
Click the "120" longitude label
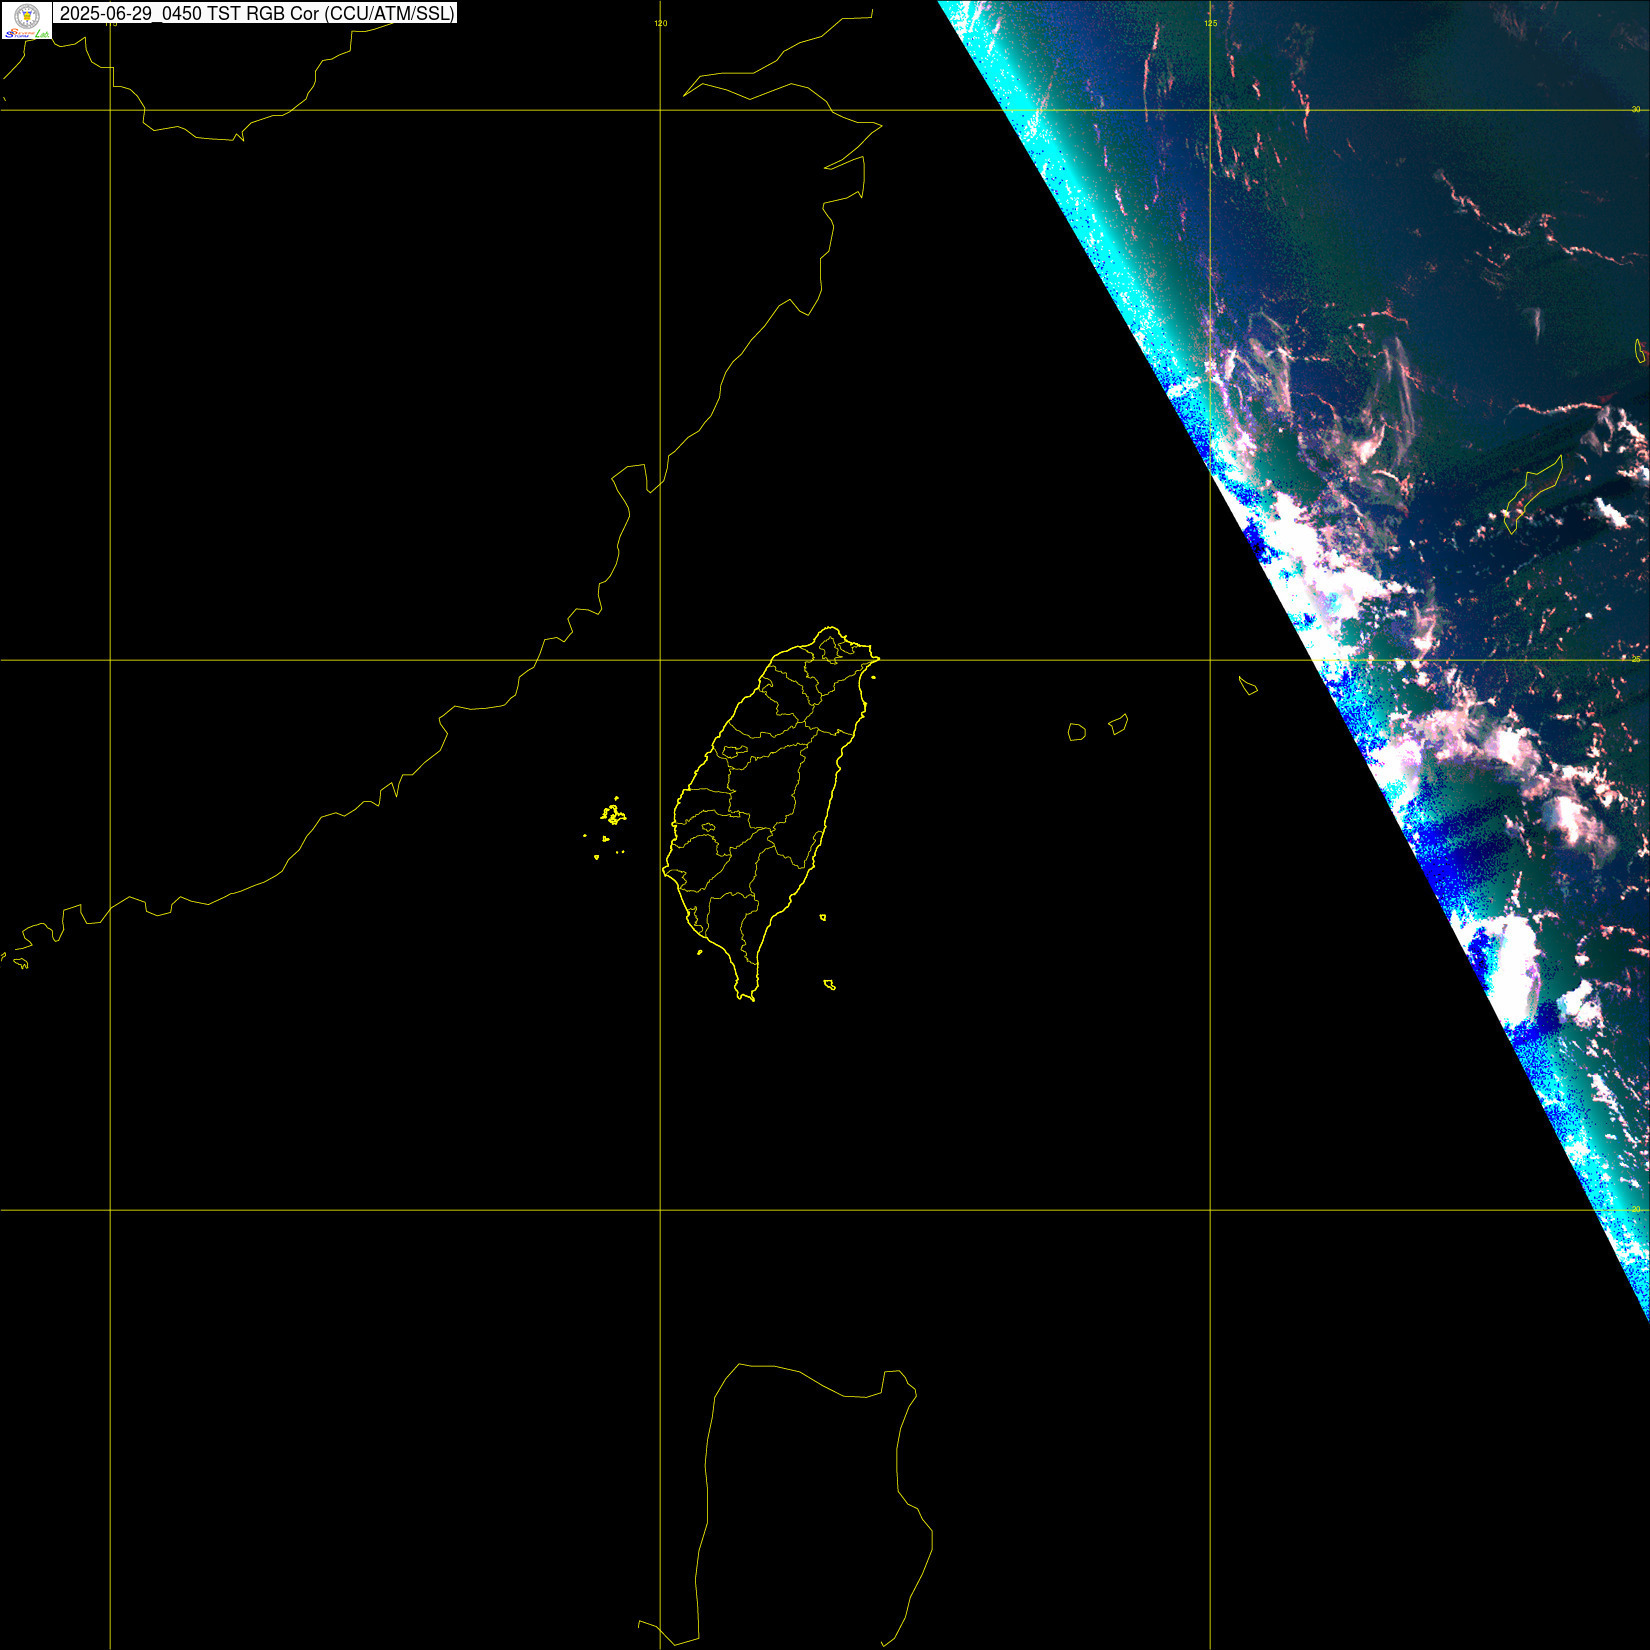661,23
